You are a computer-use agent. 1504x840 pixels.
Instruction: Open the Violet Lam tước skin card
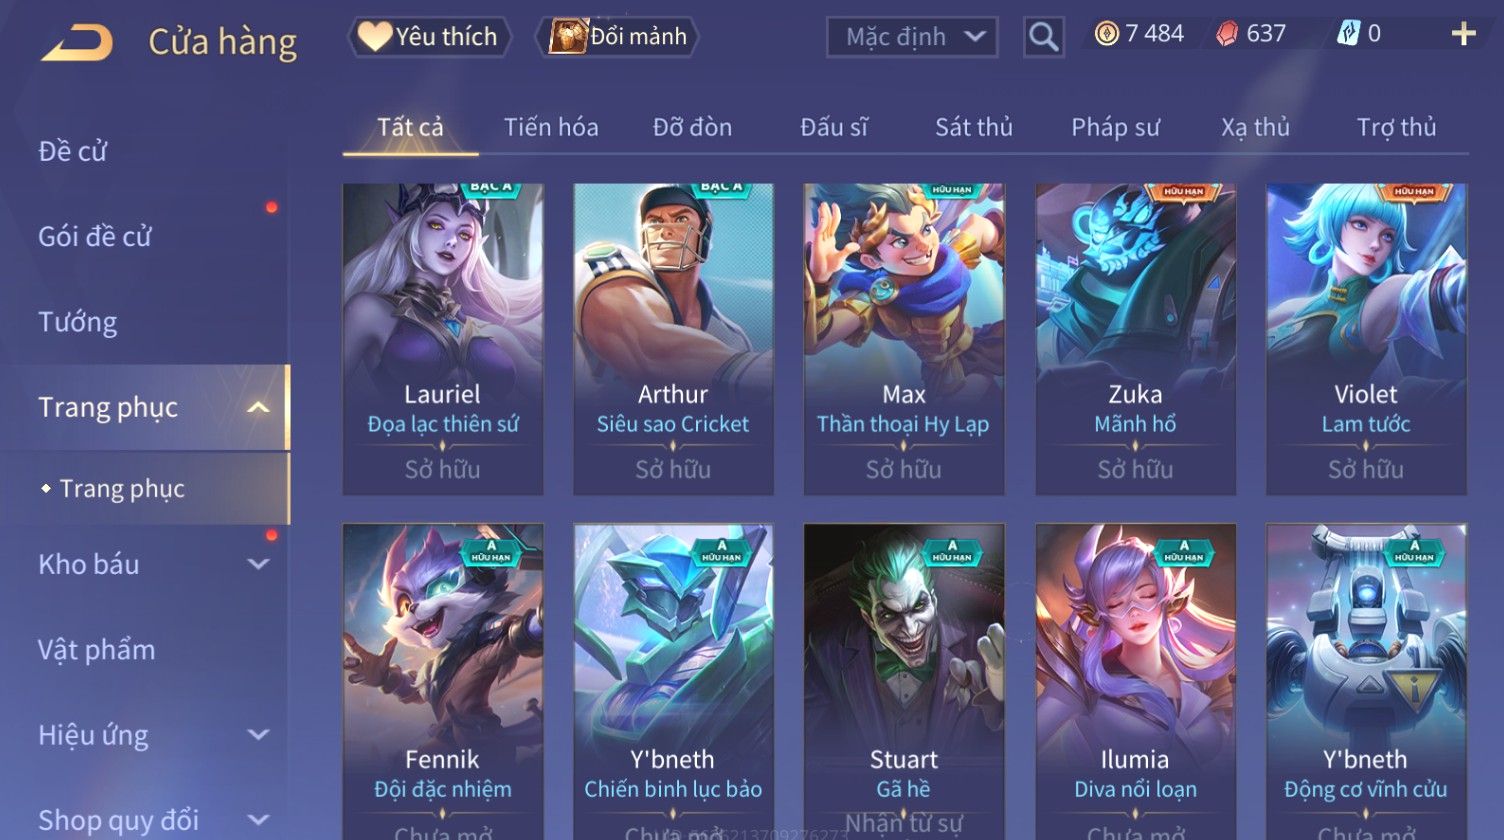point(1366,339)
